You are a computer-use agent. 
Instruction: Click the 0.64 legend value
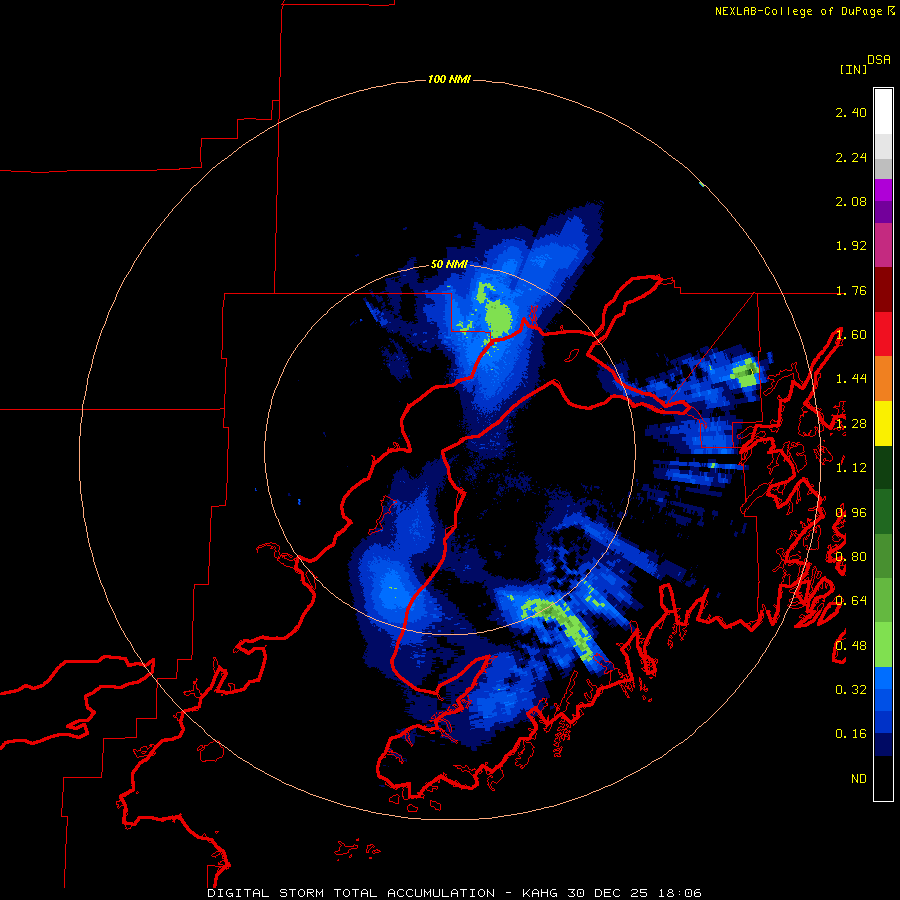851,601
